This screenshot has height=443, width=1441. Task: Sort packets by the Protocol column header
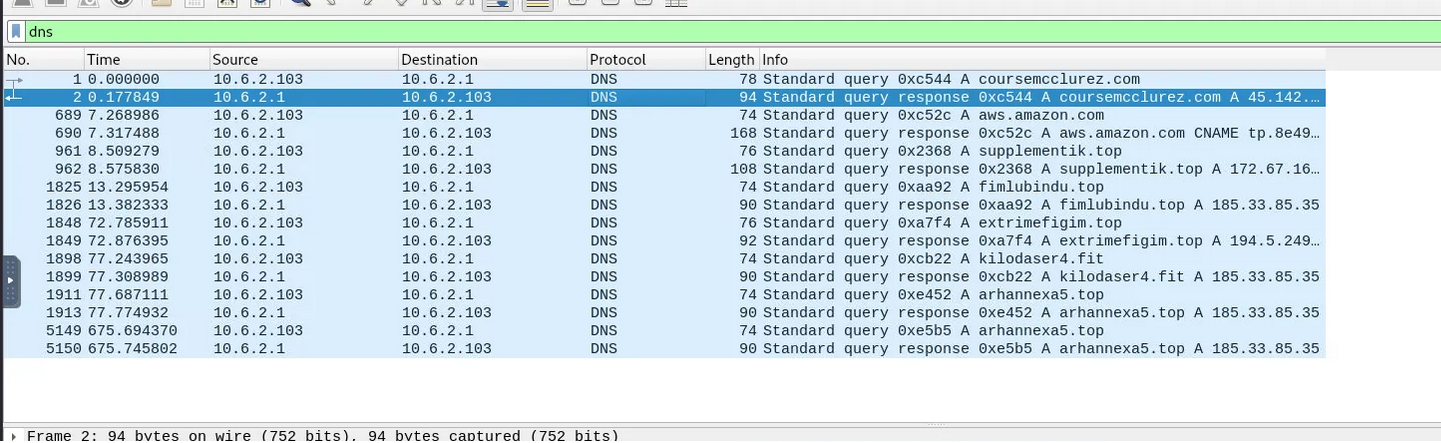(x=645, y=60)
